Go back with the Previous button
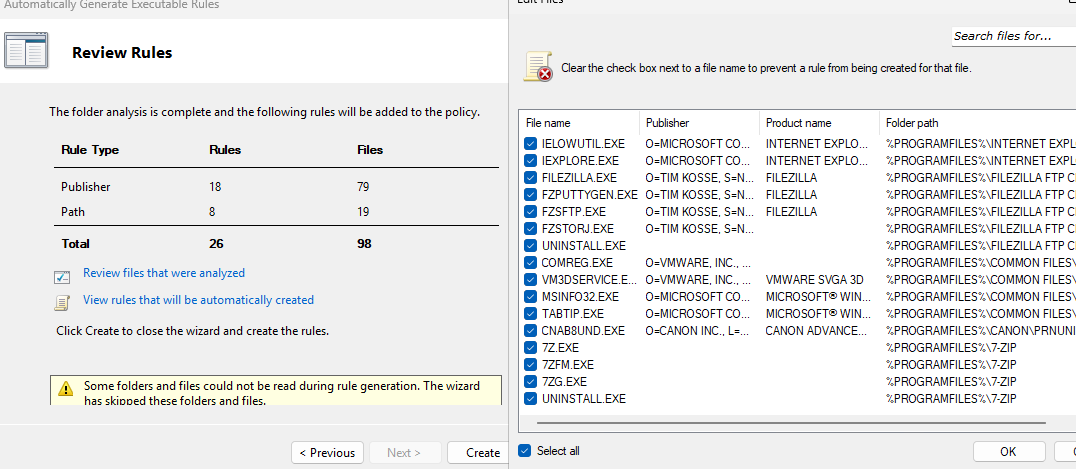This screenshot has height=469, width=1076. [327, 452]
